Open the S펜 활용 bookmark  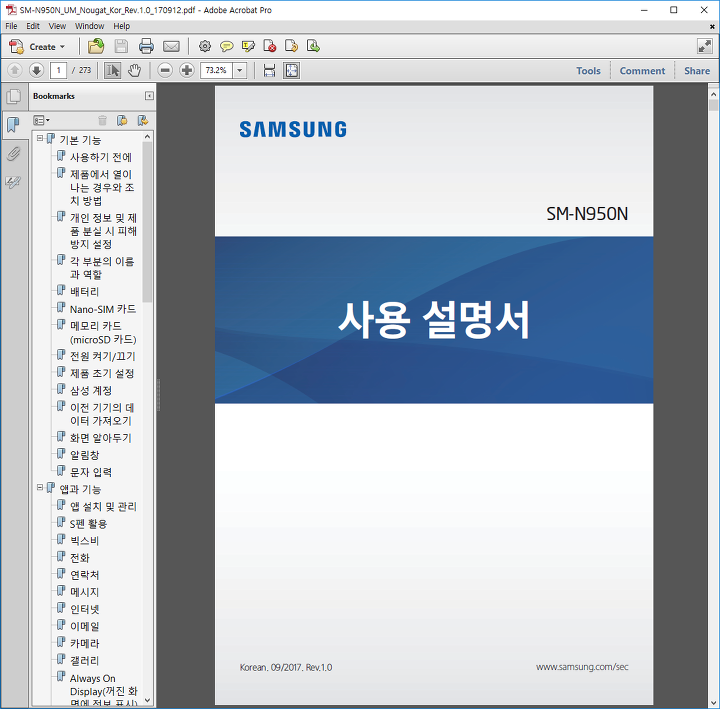pyautogui.click(x=88, y=523)
